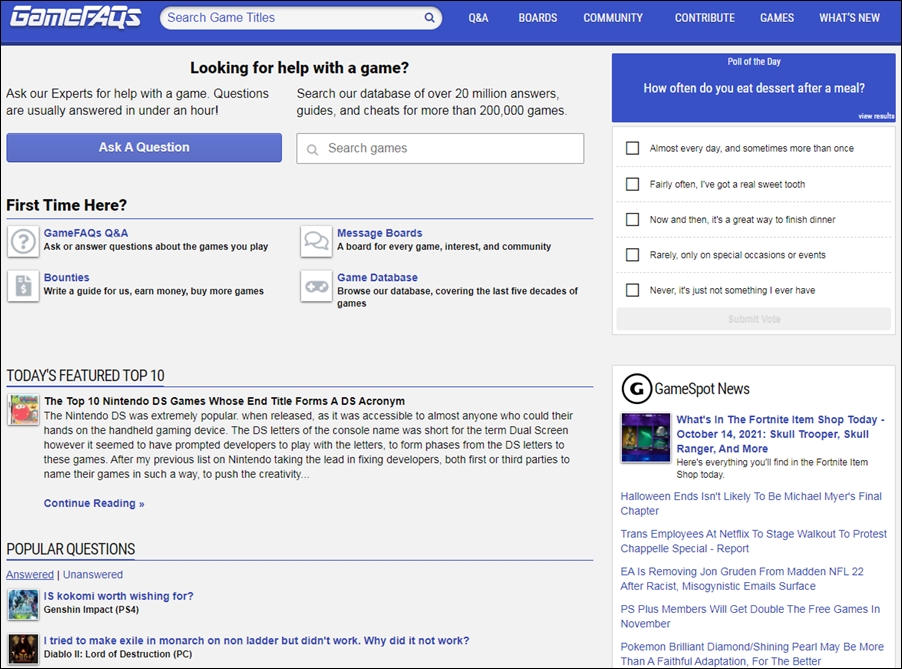Check 'Fairly often, I've got a real sweet tooth'
Viewport: 902px width, 669px height.
[632, 184]
